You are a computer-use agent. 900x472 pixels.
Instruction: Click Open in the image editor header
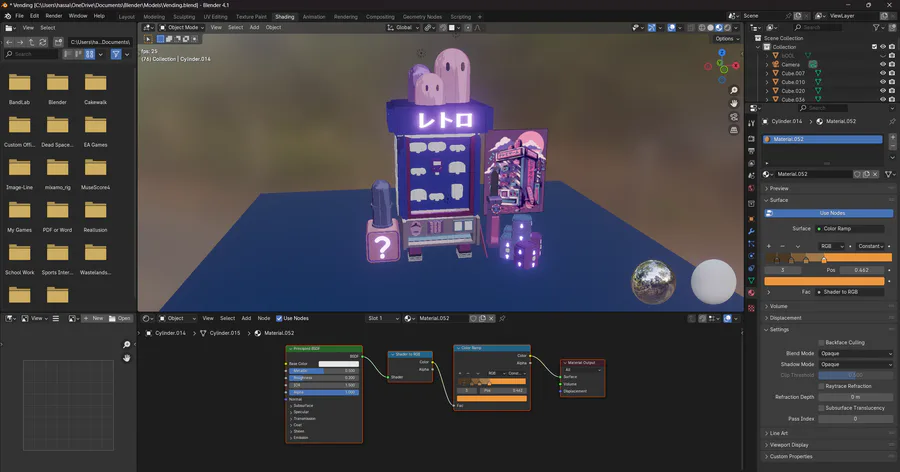120,318
